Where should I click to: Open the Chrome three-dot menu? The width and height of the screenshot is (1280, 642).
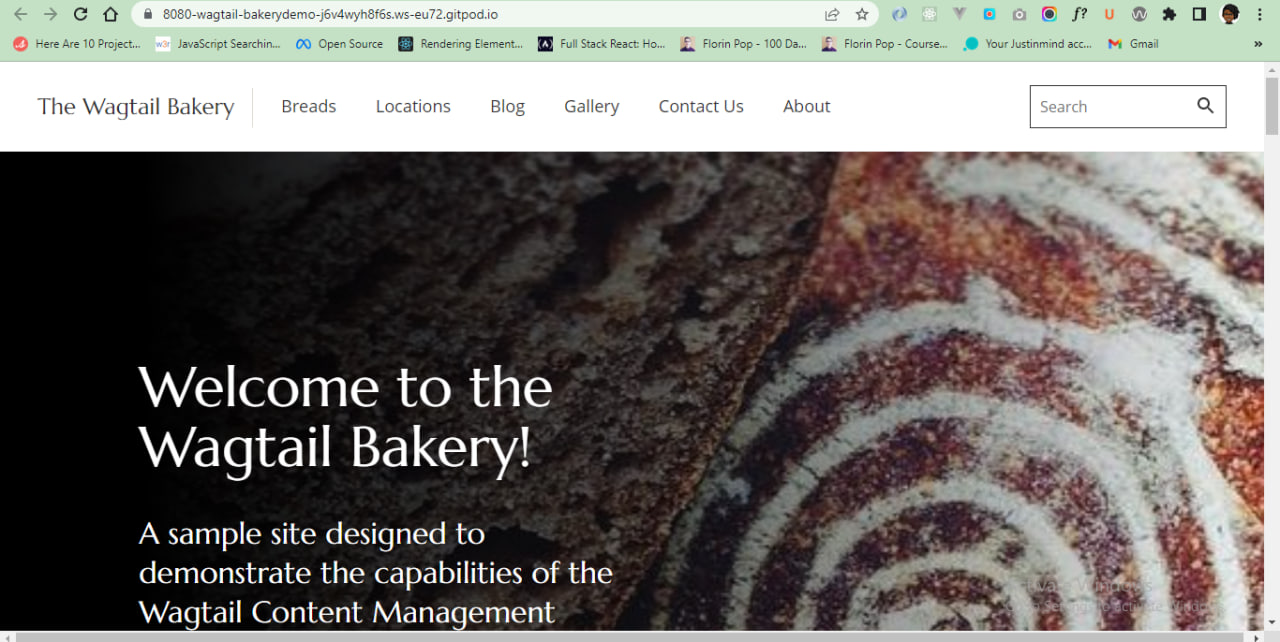pyautogui.click(x=1262, y=15)
